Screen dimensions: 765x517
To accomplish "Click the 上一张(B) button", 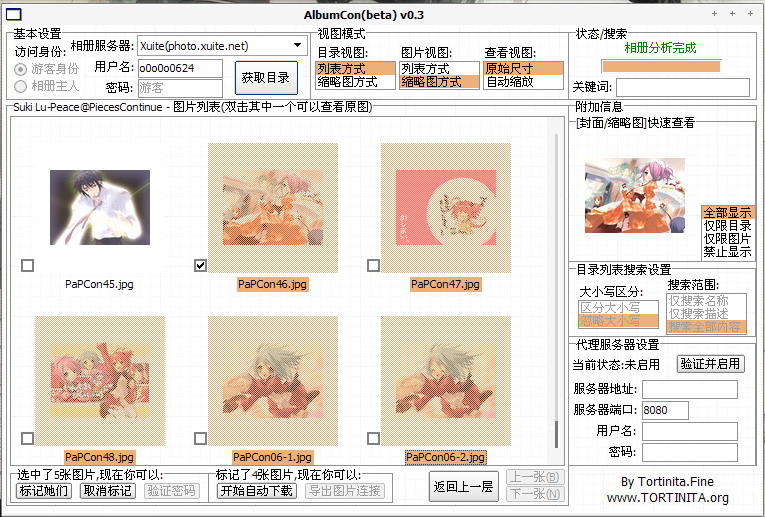I will pyautogui.click(x=535, y=477).
